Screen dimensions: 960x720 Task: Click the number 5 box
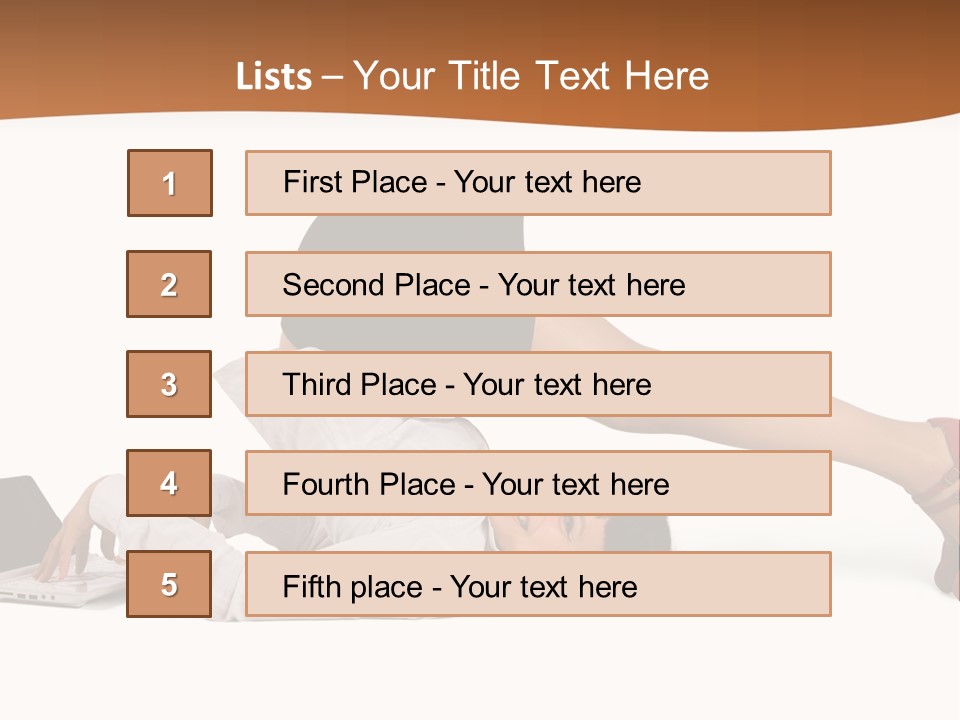pos(170,584)
